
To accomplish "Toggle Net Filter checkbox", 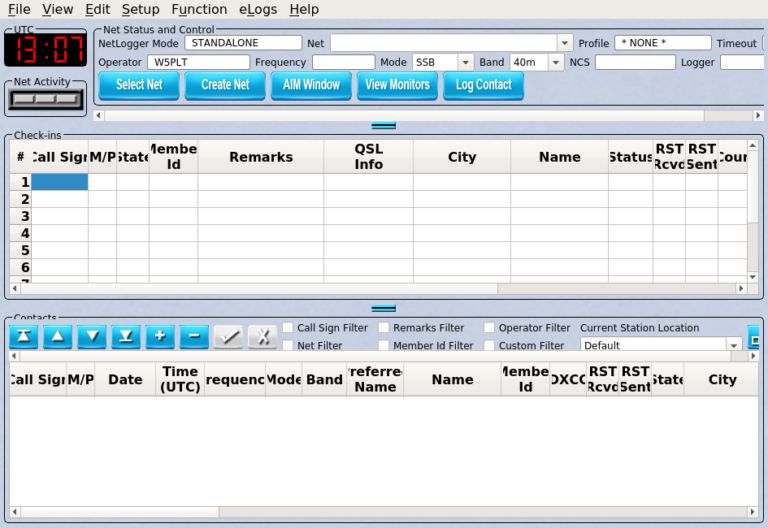I will pyautogui.click(x=288, y=345).
